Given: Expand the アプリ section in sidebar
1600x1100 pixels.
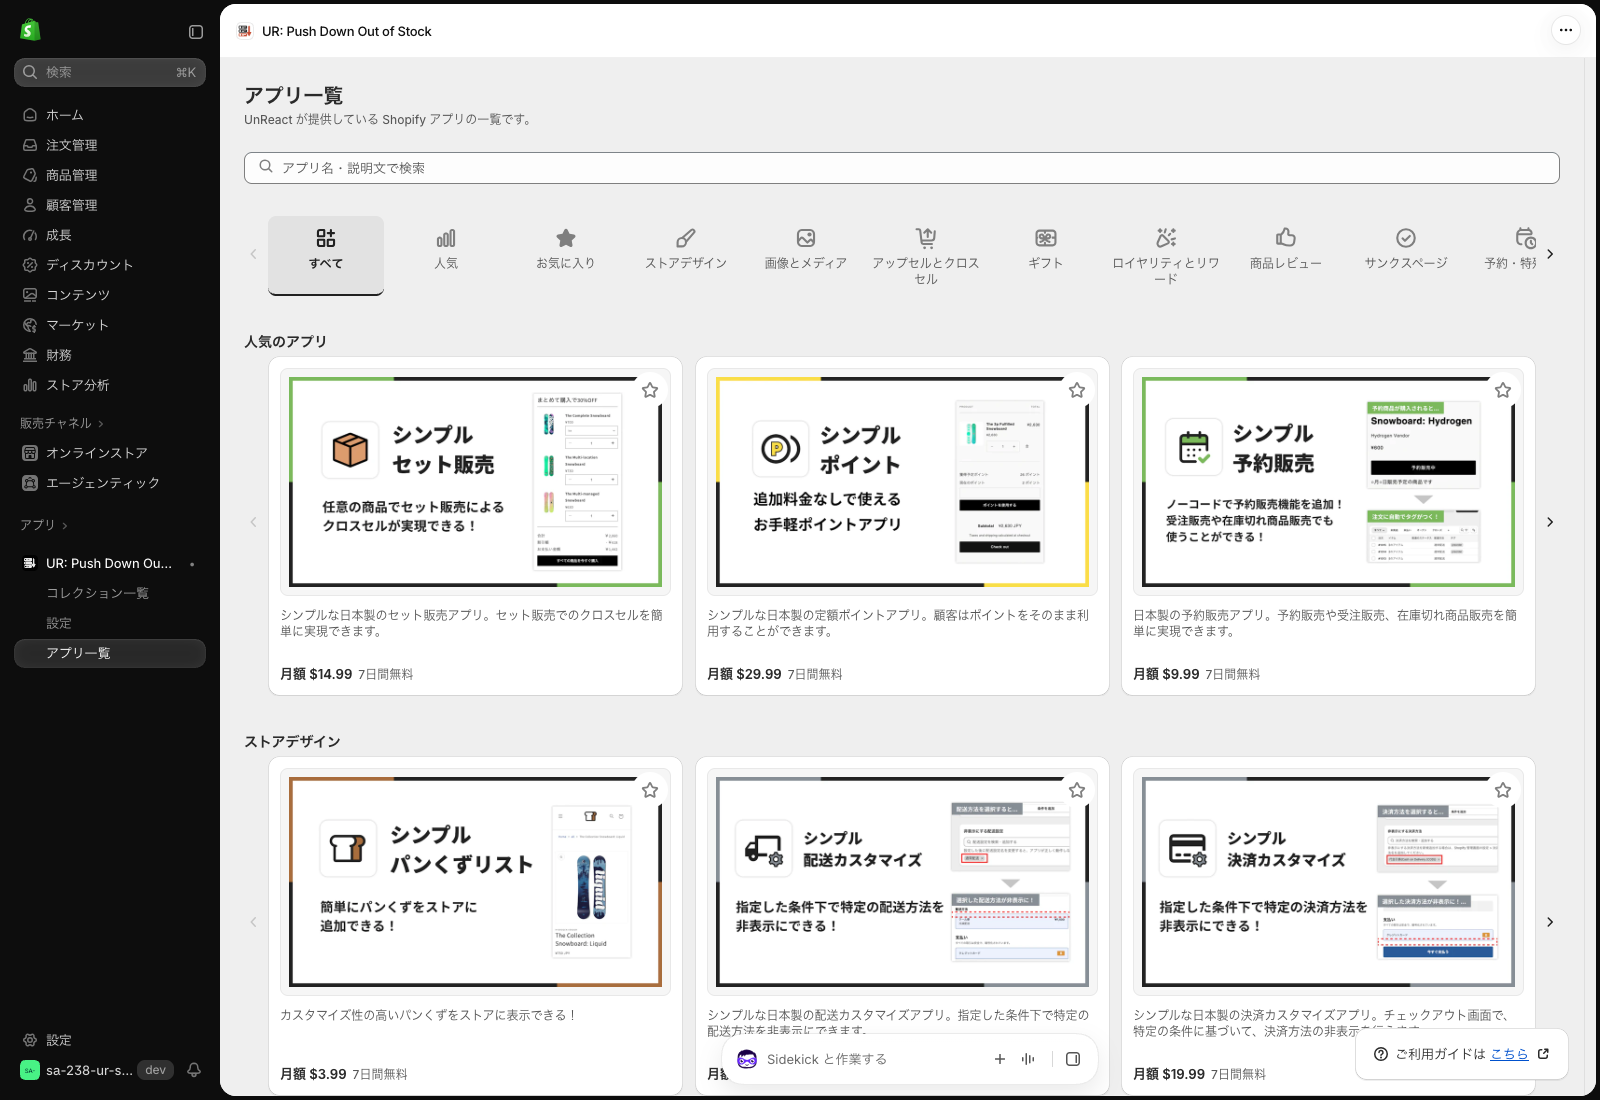Looking at the screenshot, I should [44, 525].
